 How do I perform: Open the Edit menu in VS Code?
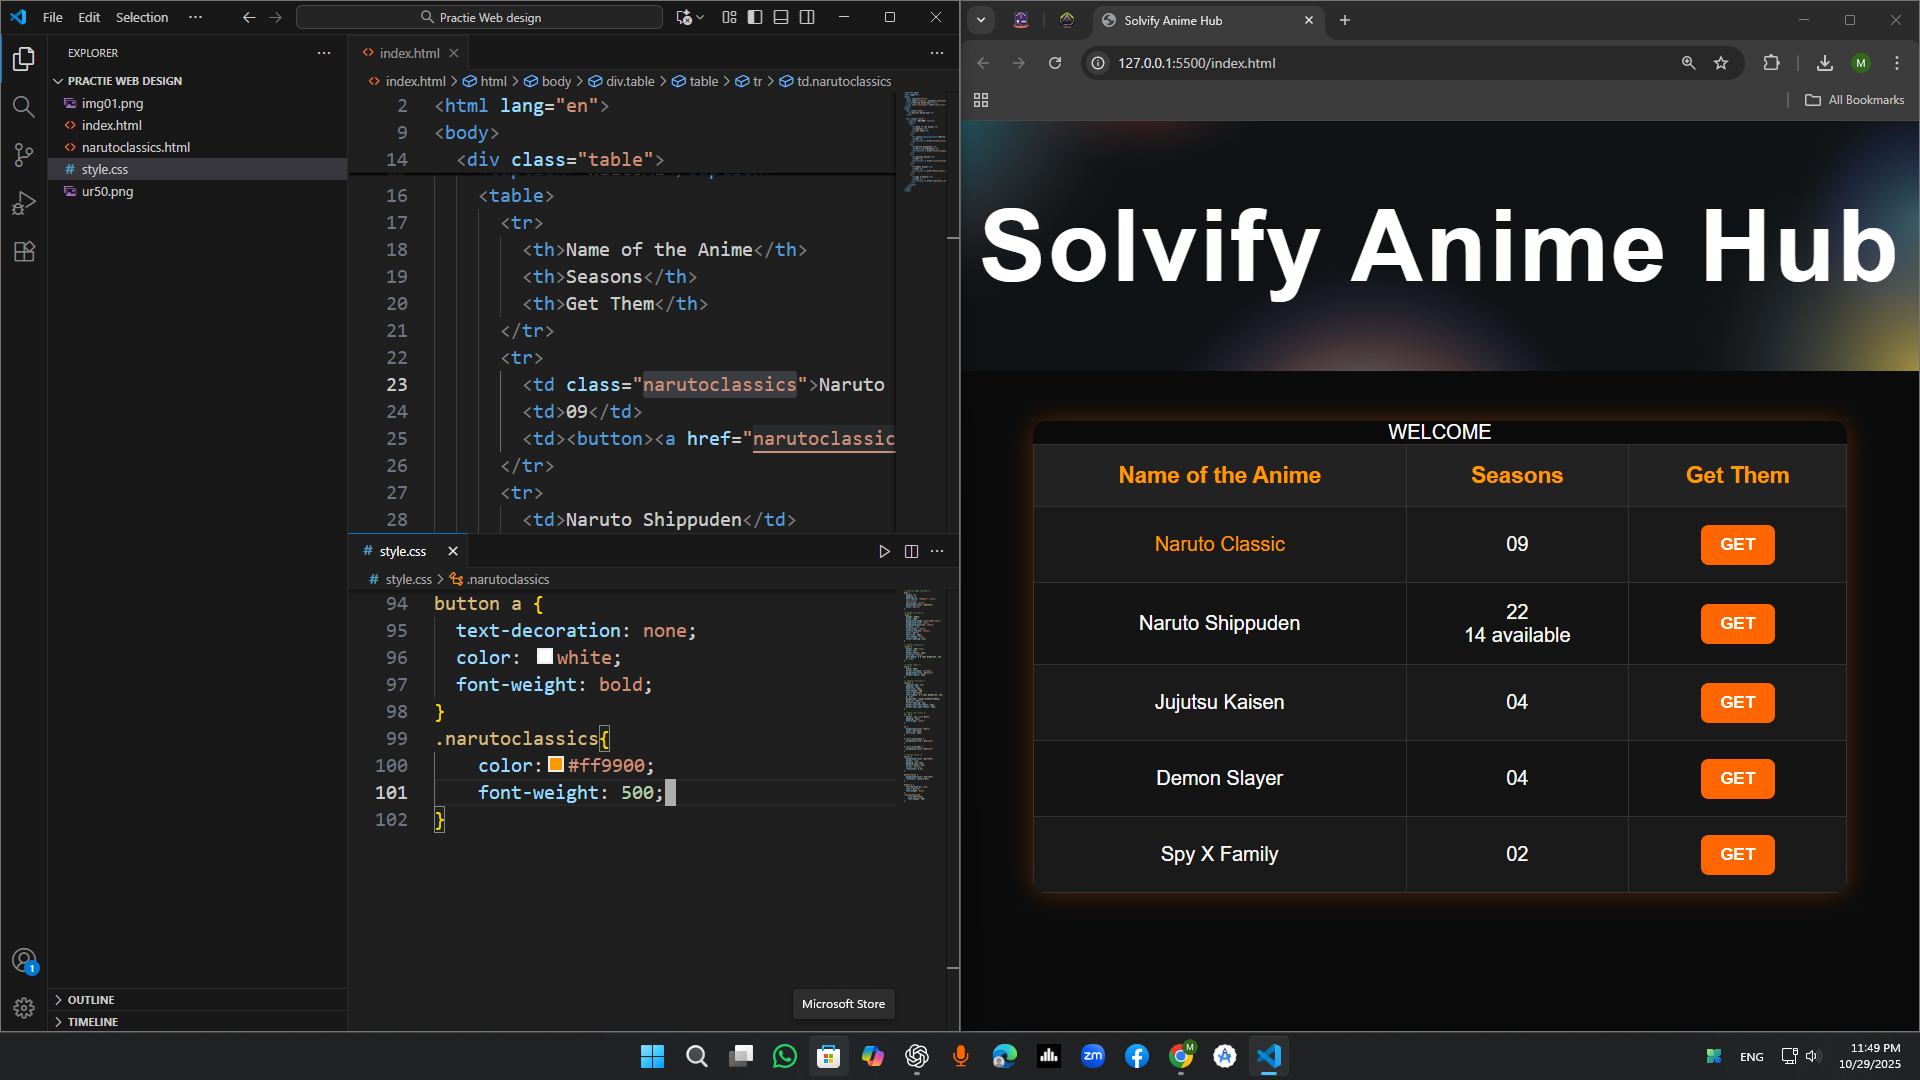[89, 17]
